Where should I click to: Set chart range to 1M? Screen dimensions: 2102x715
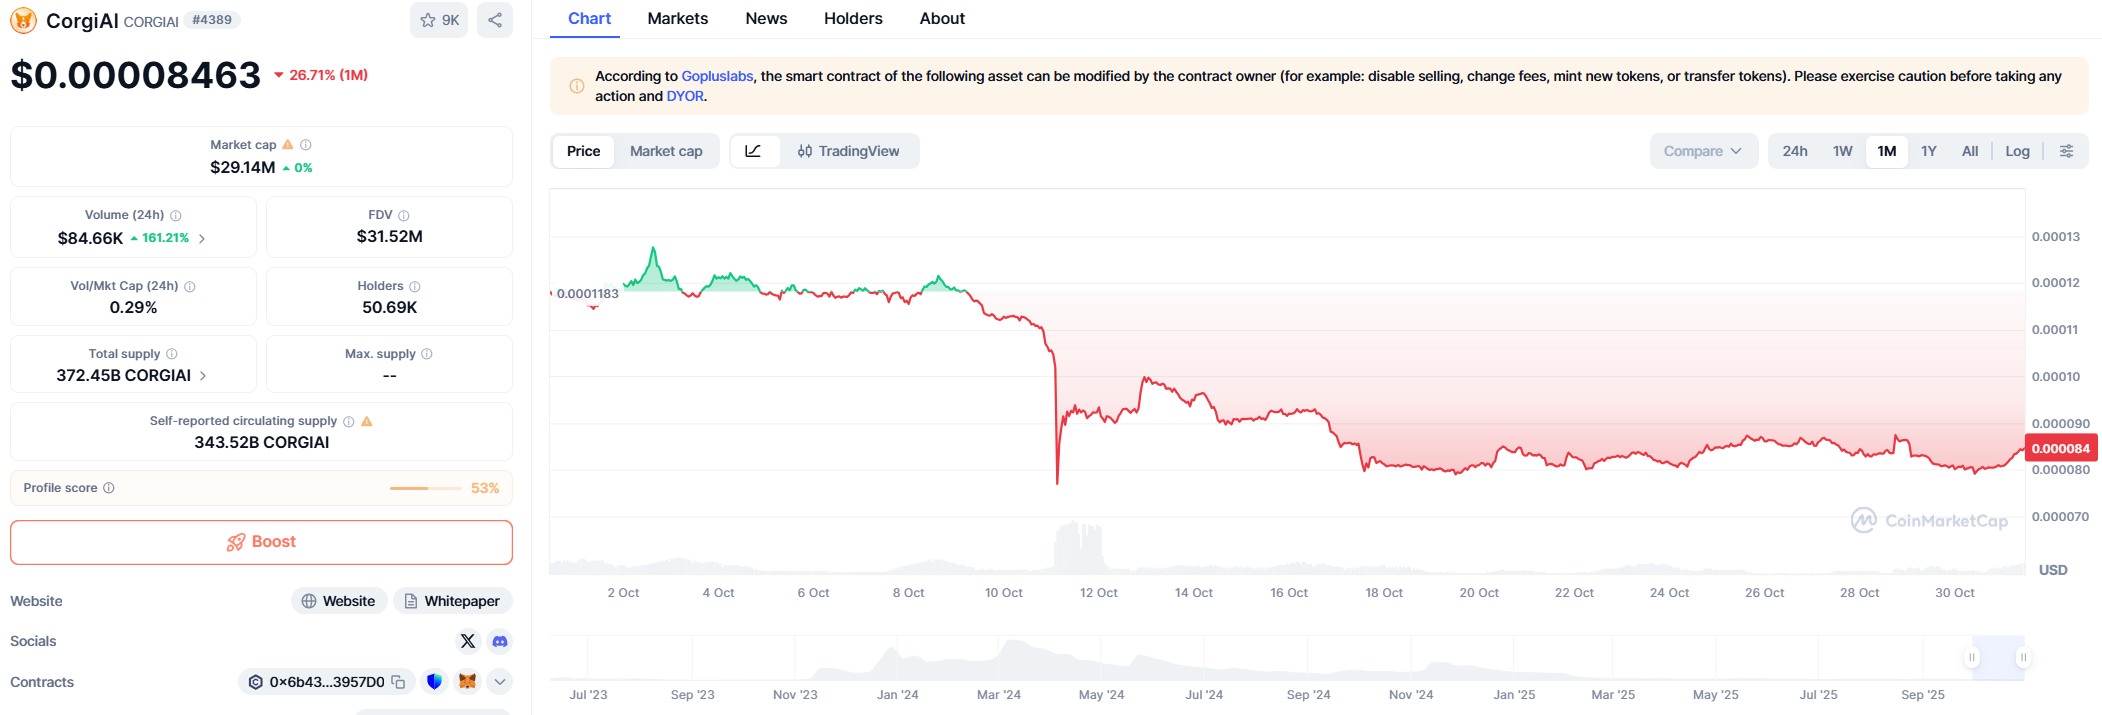tap(1887, 151)
